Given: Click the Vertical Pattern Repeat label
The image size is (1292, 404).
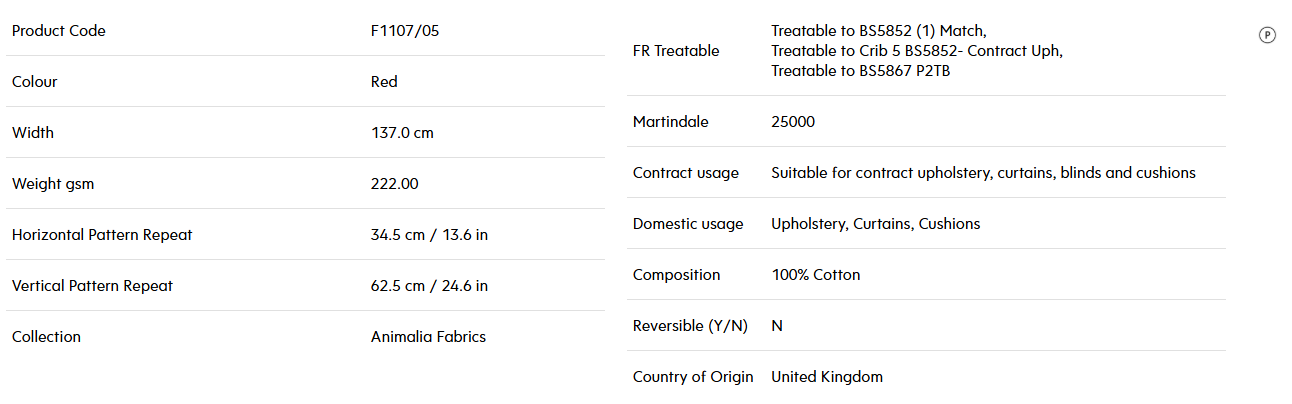Looking at the screenshot, I should (92, 286).
